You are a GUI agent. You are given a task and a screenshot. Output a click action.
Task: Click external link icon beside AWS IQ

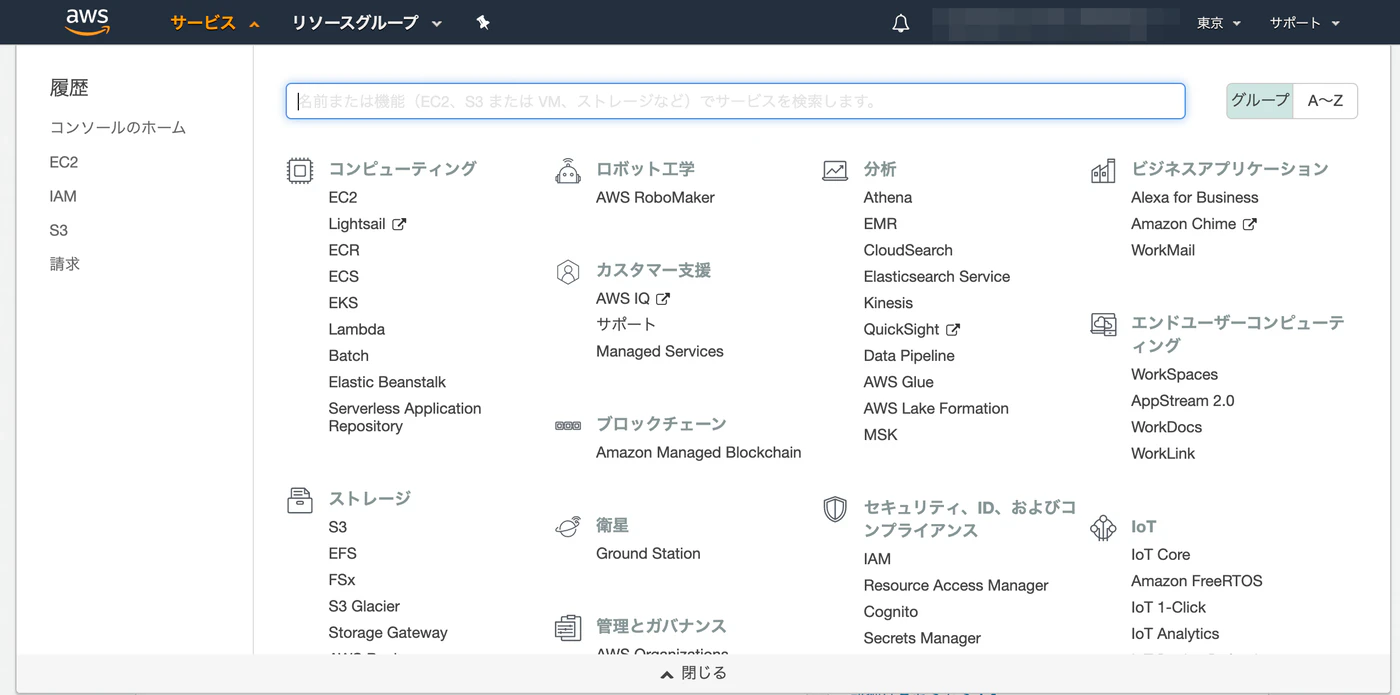(x=663, y=298)
